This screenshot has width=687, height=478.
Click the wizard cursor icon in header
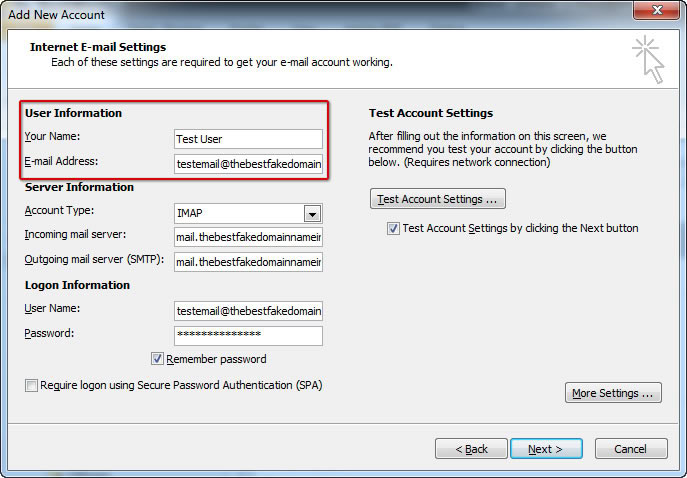(648, 60)
